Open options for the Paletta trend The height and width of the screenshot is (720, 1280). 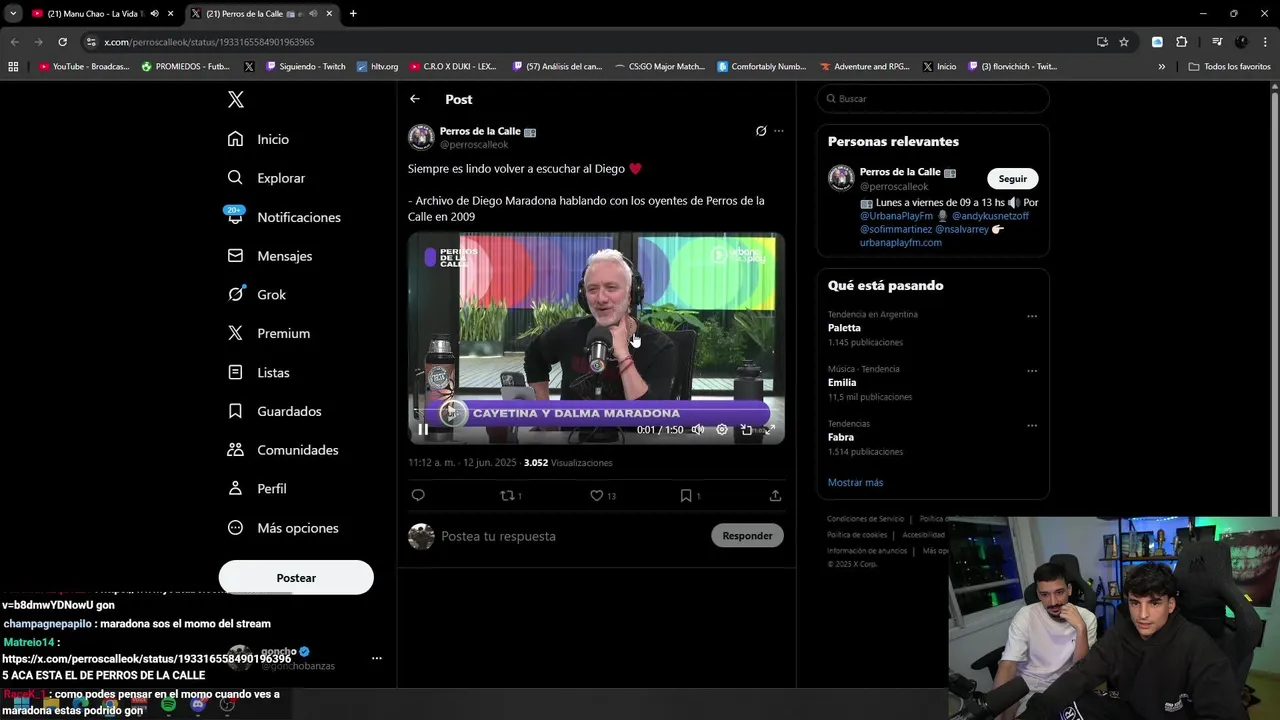[x=1032, y=316]
